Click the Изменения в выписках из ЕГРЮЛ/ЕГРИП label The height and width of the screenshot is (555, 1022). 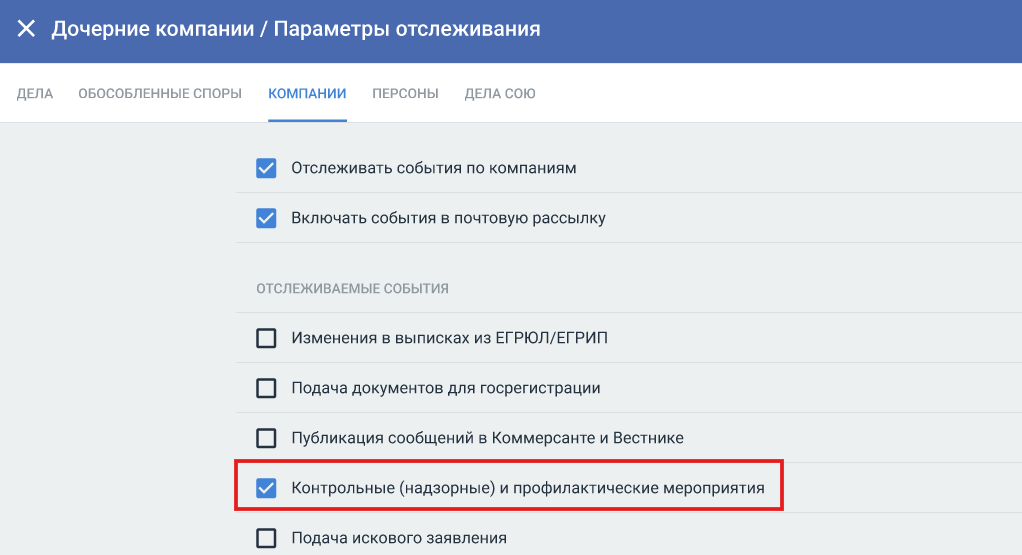pyautogui.click(x=449, y=338)
